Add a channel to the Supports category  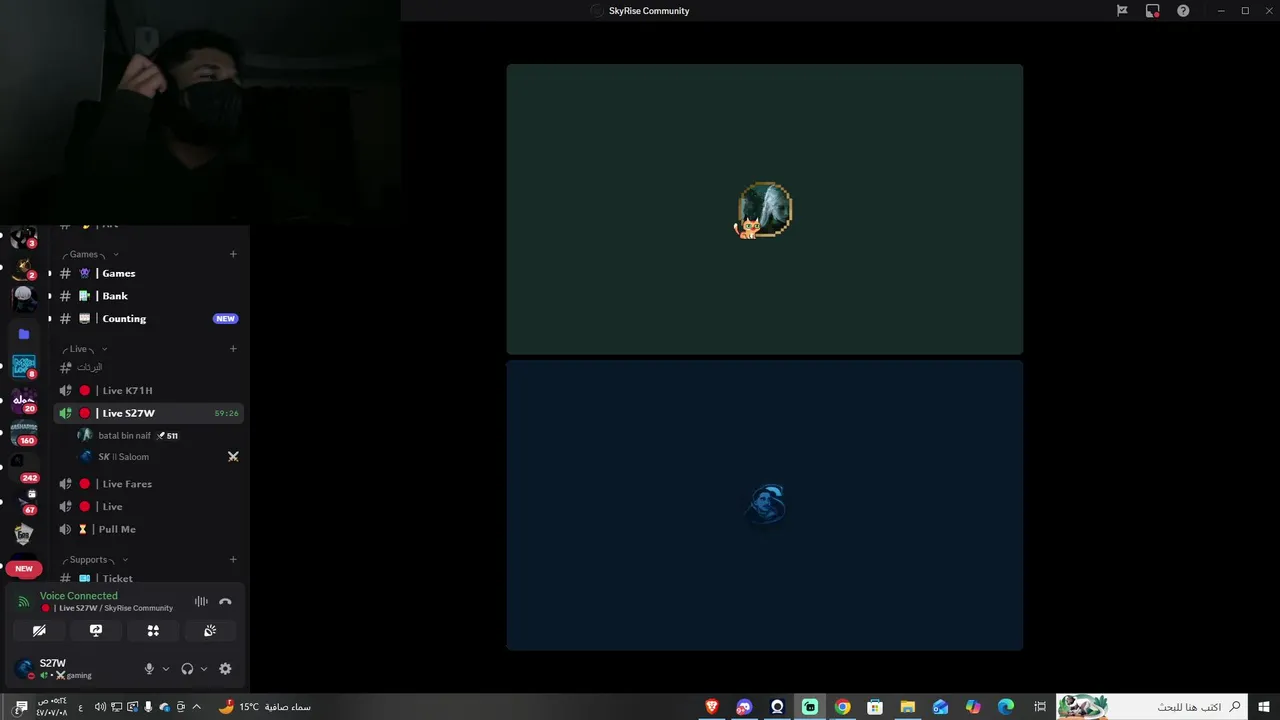pos(233,560)
